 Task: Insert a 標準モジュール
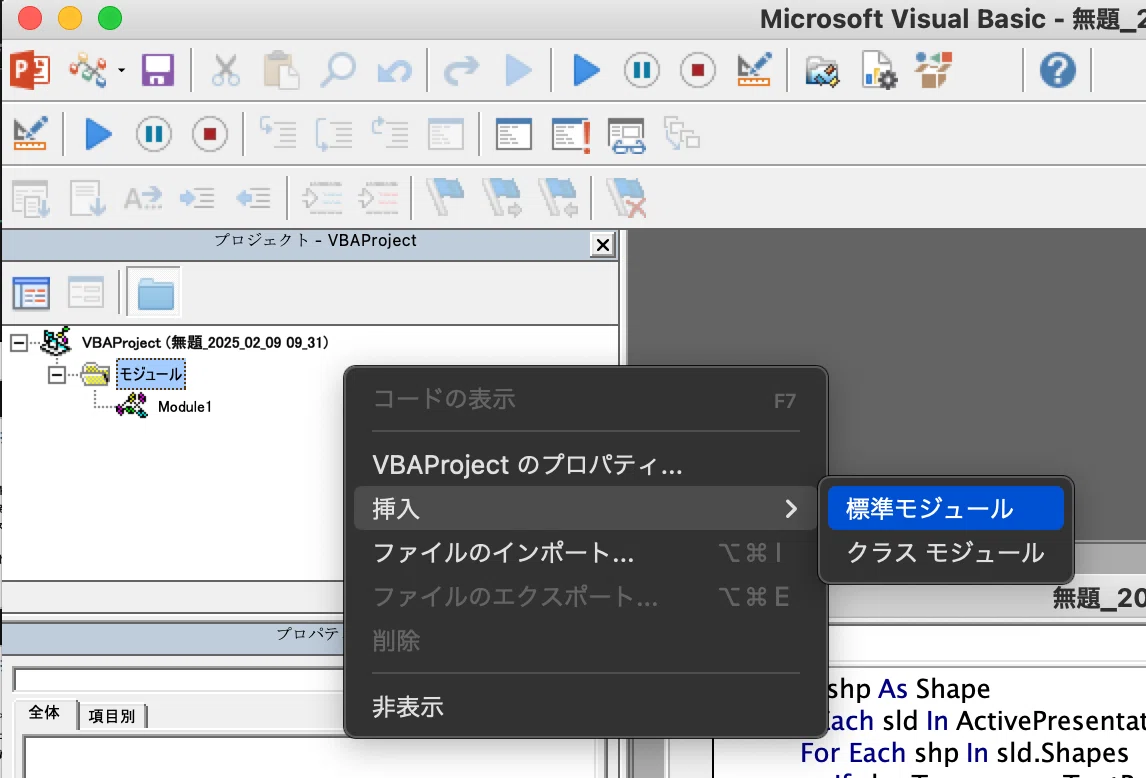[945, 508]
